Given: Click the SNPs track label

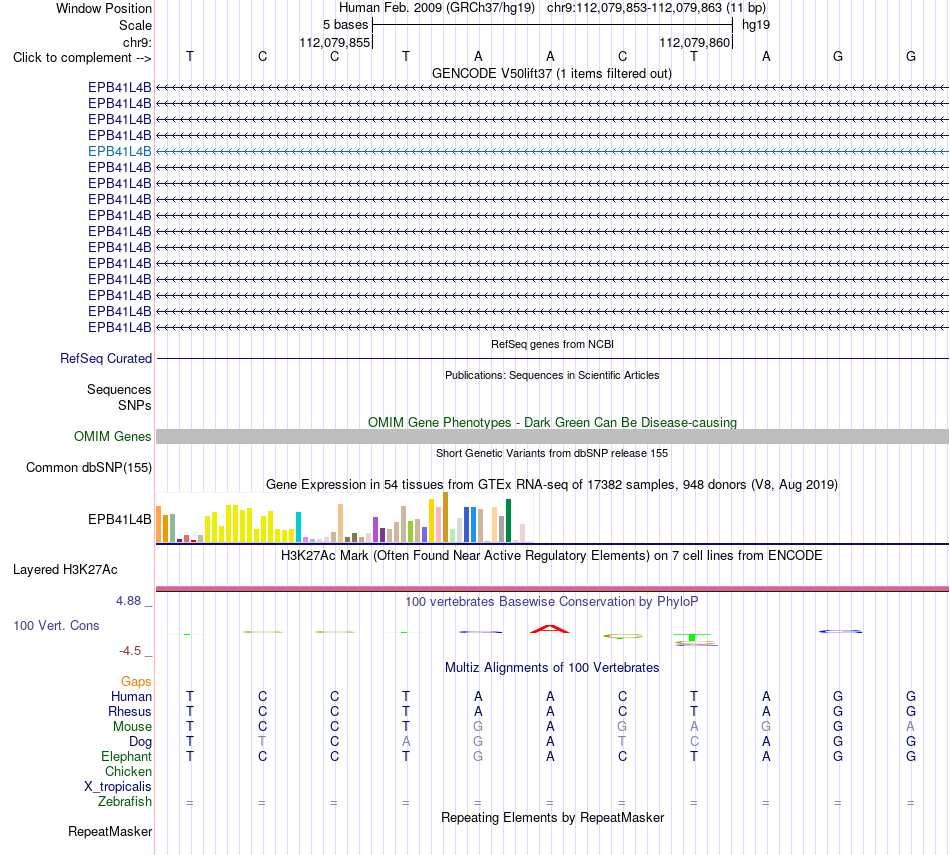Looking at the screenshot, I should point(135,405).
